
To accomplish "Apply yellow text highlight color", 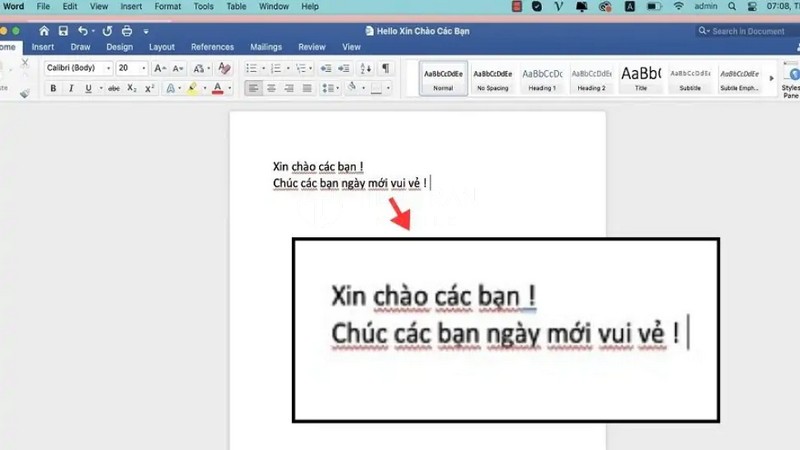I will pyautogui.click(x=192, y=88).
